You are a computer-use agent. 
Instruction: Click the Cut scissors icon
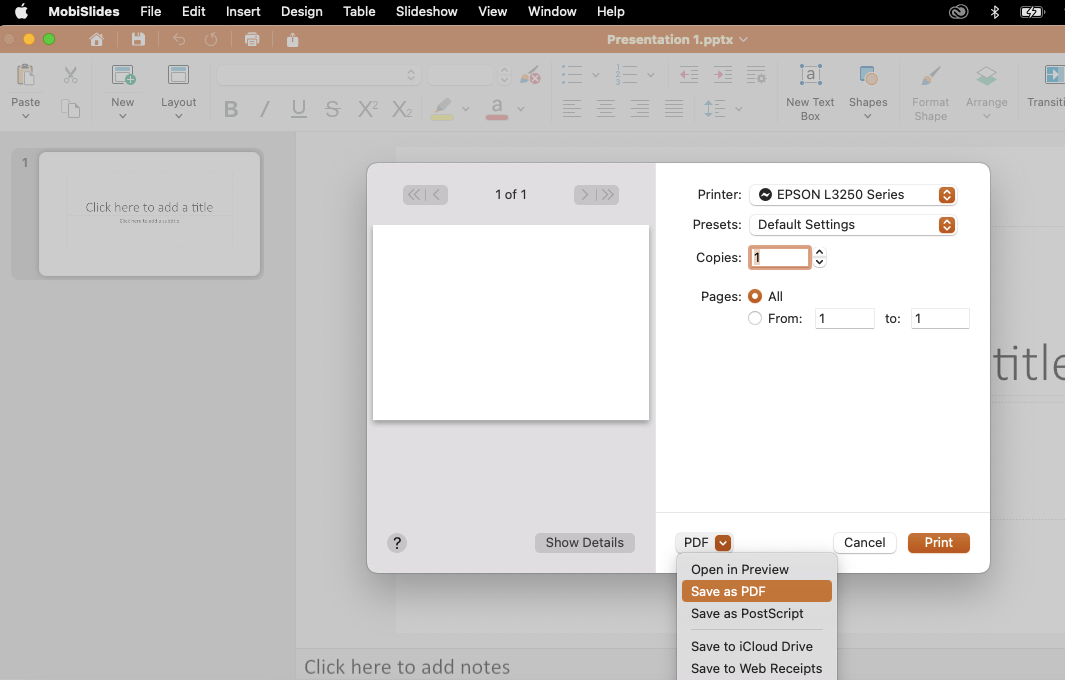71,75
